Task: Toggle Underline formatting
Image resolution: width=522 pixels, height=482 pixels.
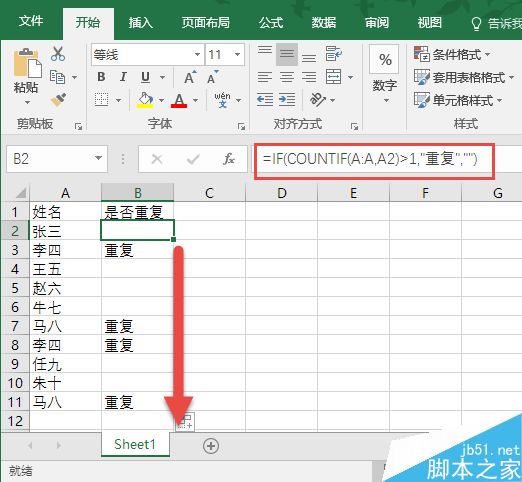Action: pos(145,77)
